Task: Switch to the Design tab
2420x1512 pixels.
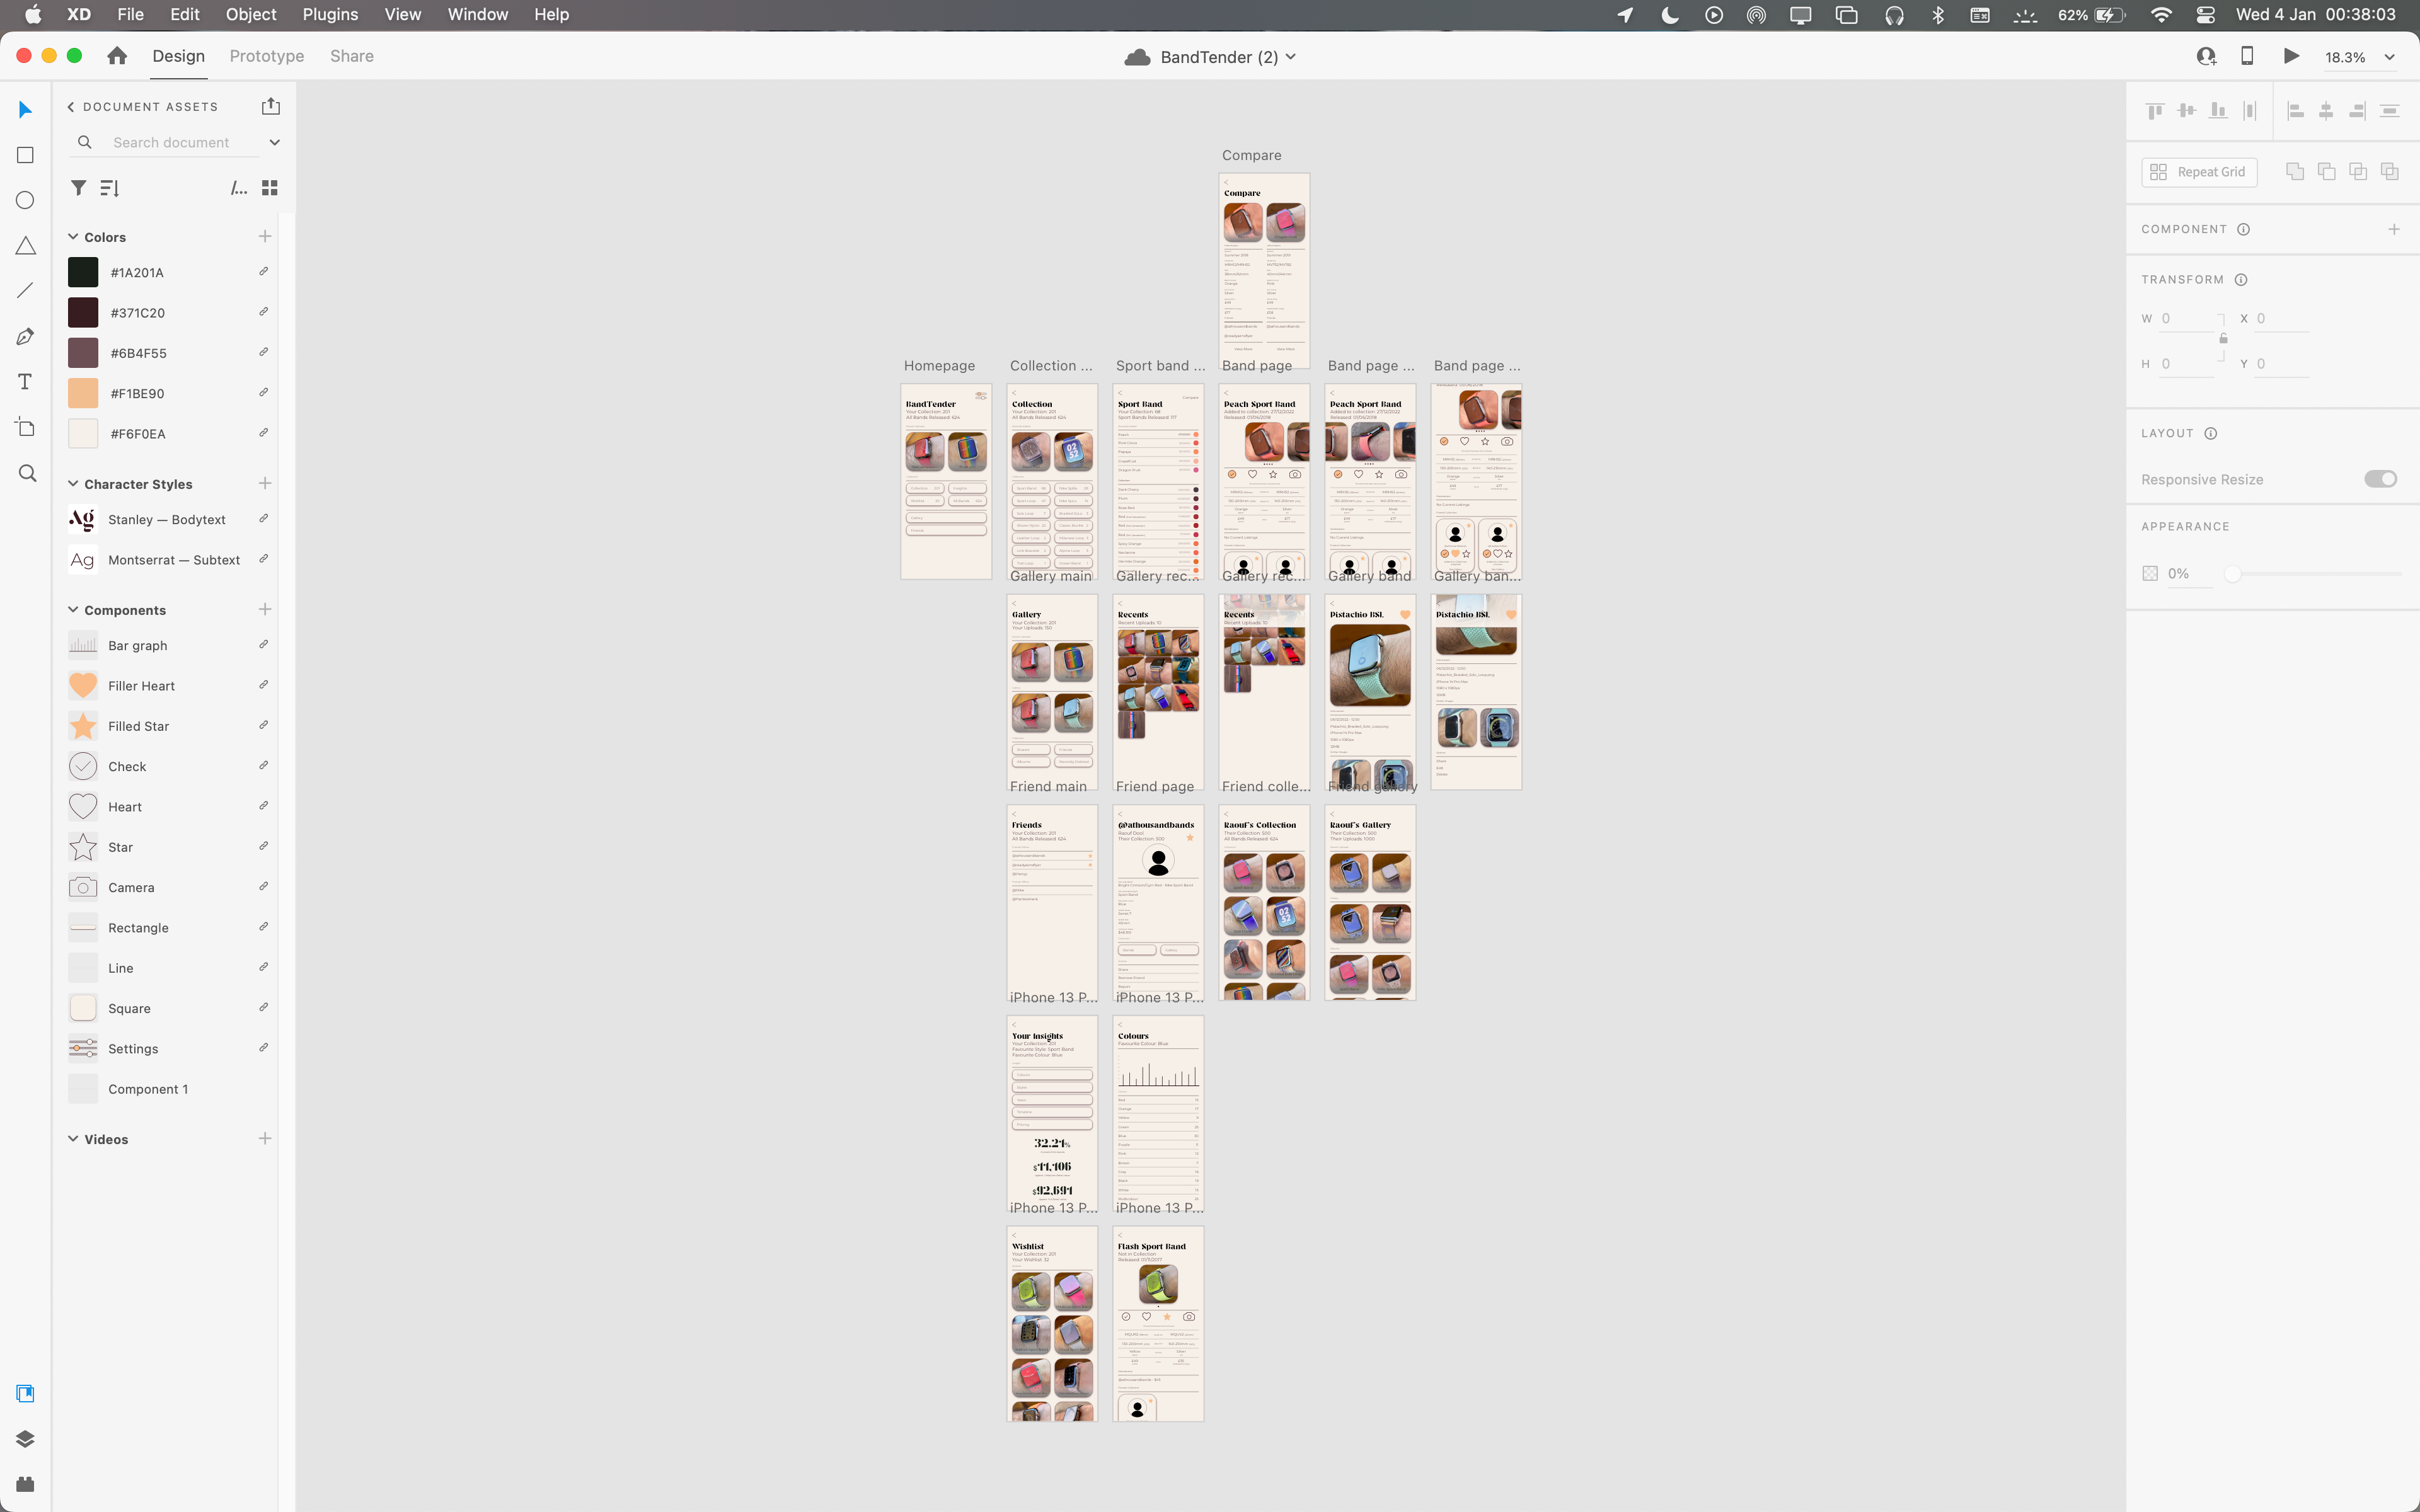Action: pyautogui.click(x=178, y=56)
